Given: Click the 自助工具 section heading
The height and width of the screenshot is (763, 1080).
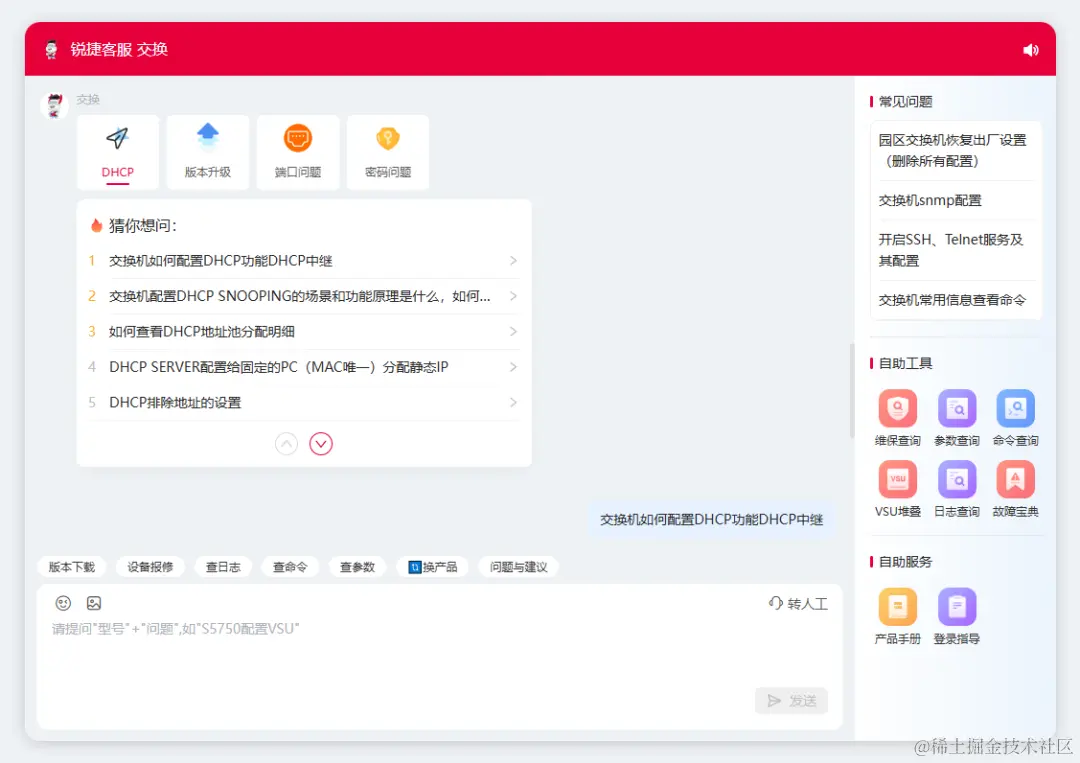Looking at the screenshot, I should click(905, 364).
